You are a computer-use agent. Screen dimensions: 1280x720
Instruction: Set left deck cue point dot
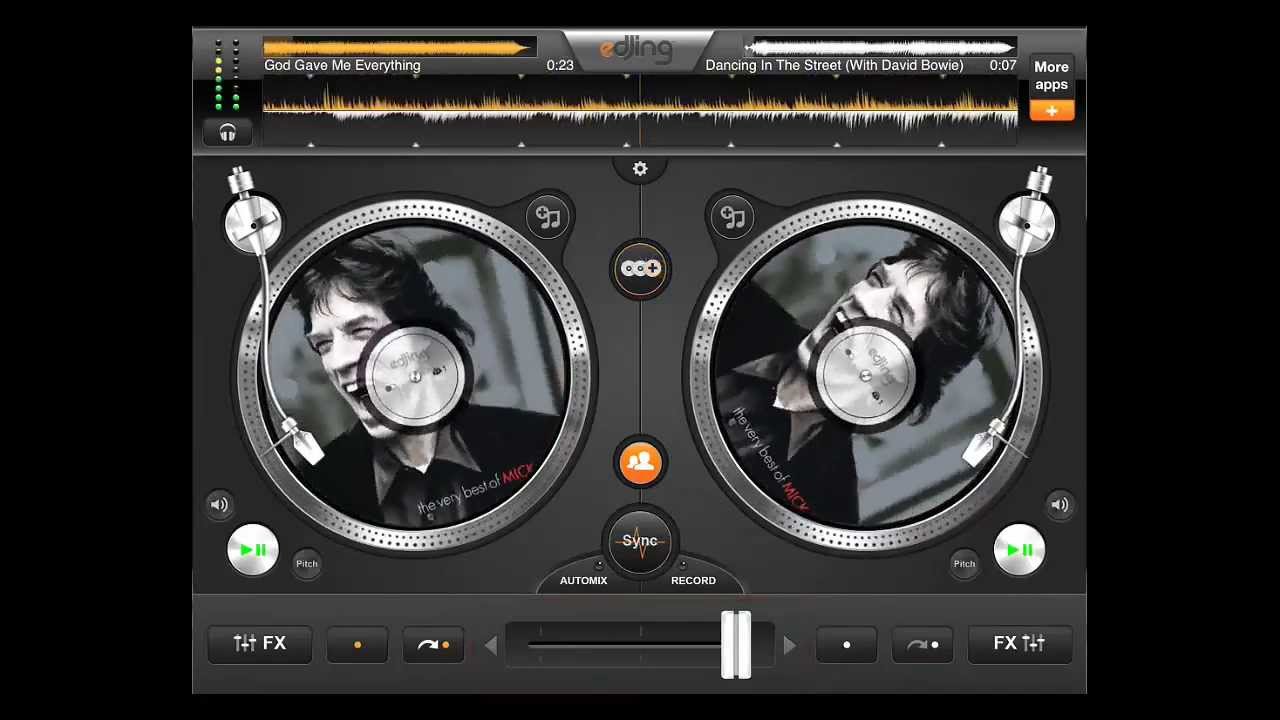[357, 645]
